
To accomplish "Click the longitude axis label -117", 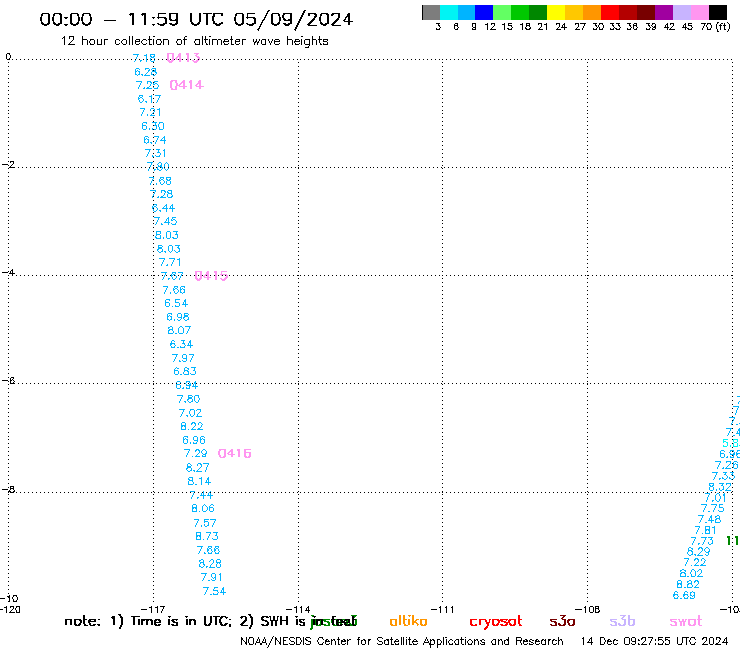I will point(153,609).
